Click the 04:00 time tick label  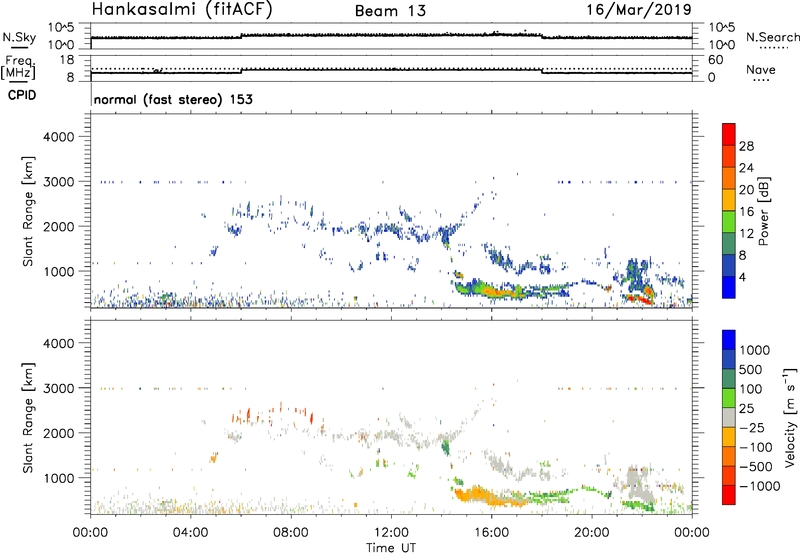pos(191,533)
